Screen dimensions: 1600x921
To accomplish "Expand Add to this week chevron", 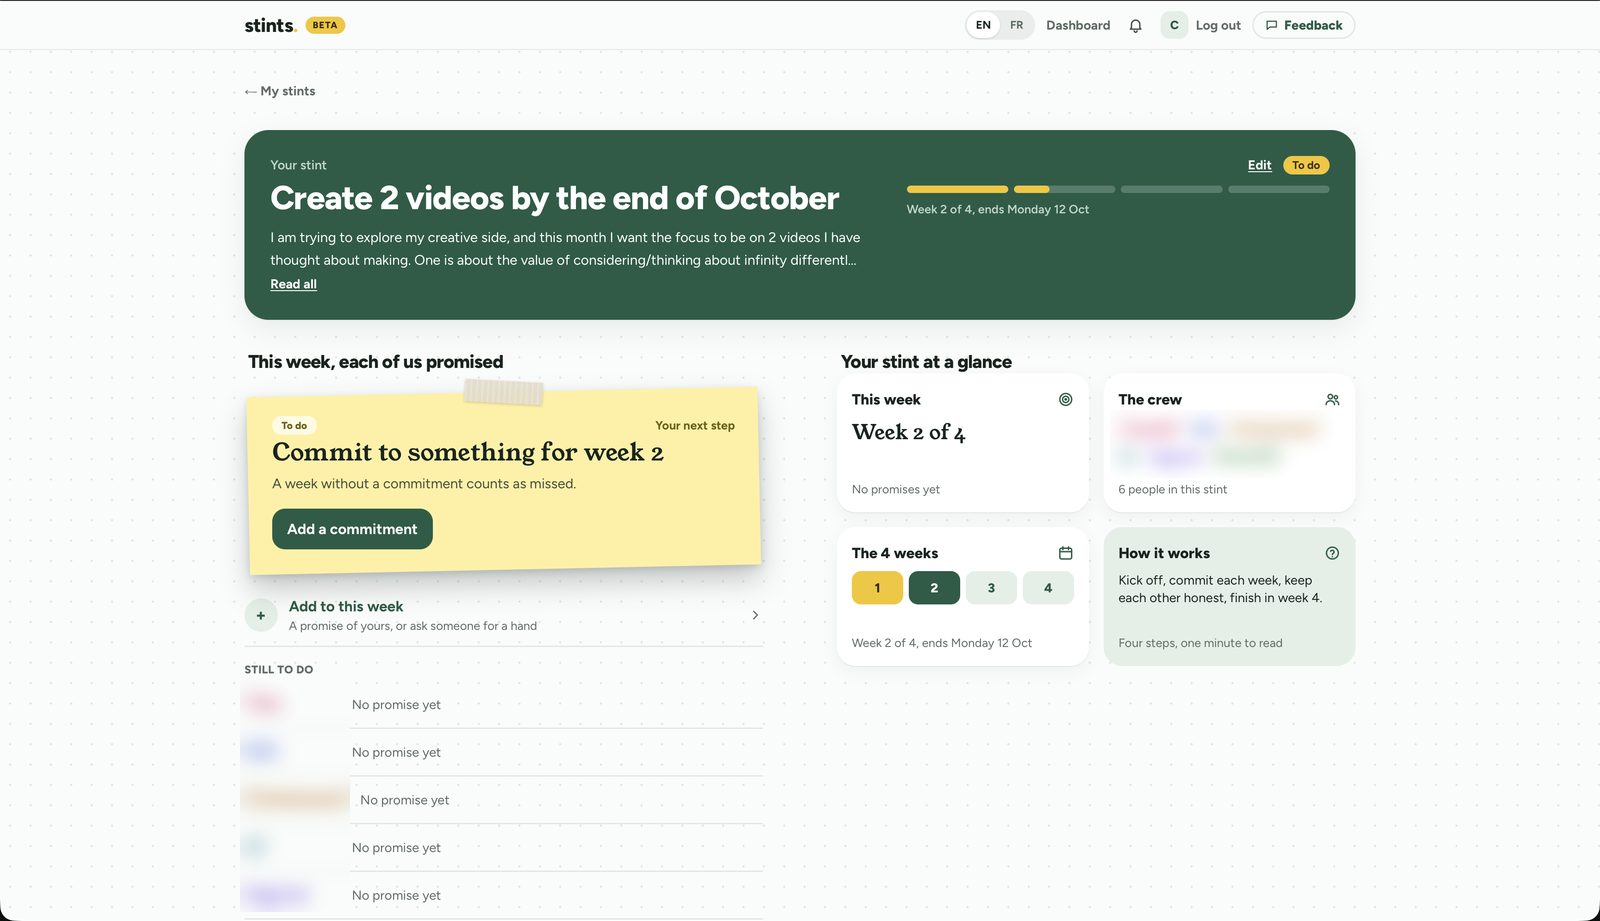I will click(755, 615).
